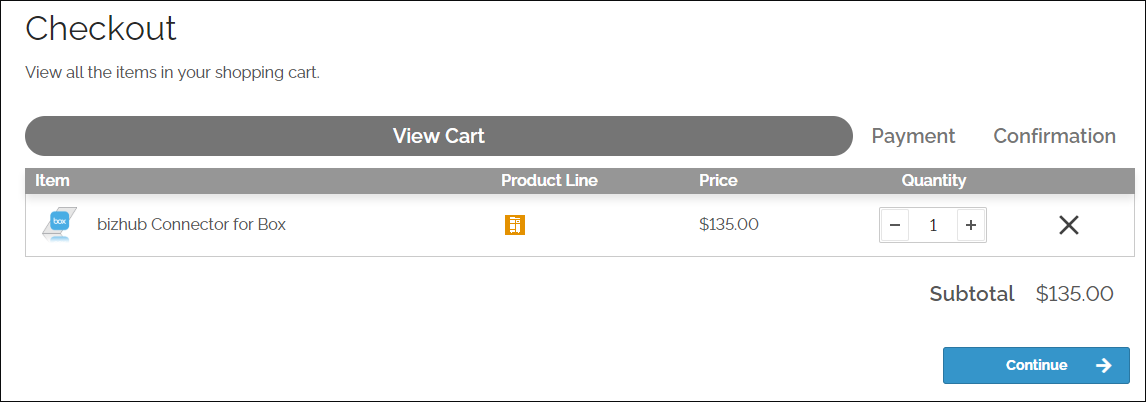Click the arrow icon on Continue button

[1104, 365]
